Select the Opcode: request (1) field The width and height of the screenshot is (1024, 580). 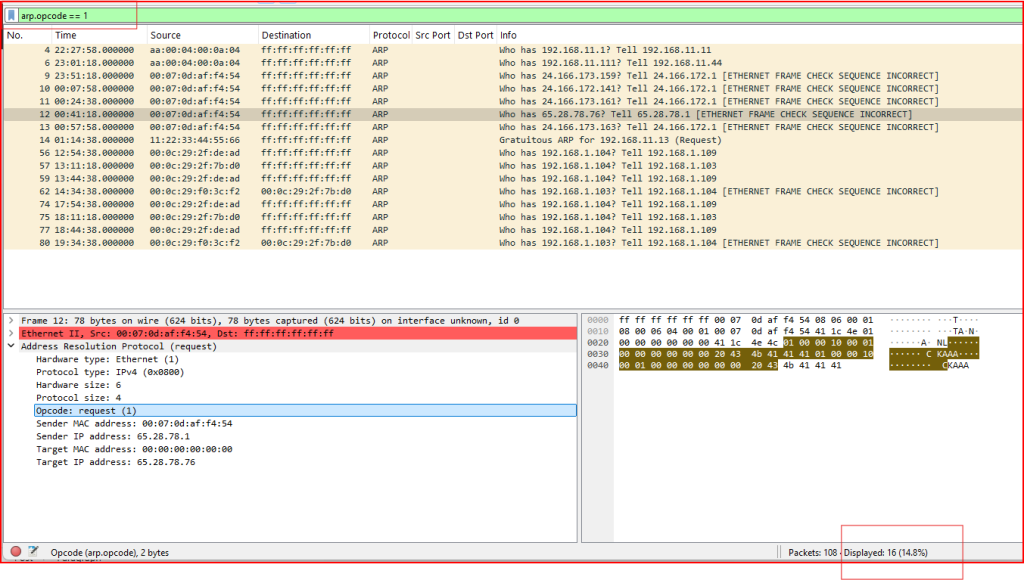pyautogui.click(x=305, y=411)
